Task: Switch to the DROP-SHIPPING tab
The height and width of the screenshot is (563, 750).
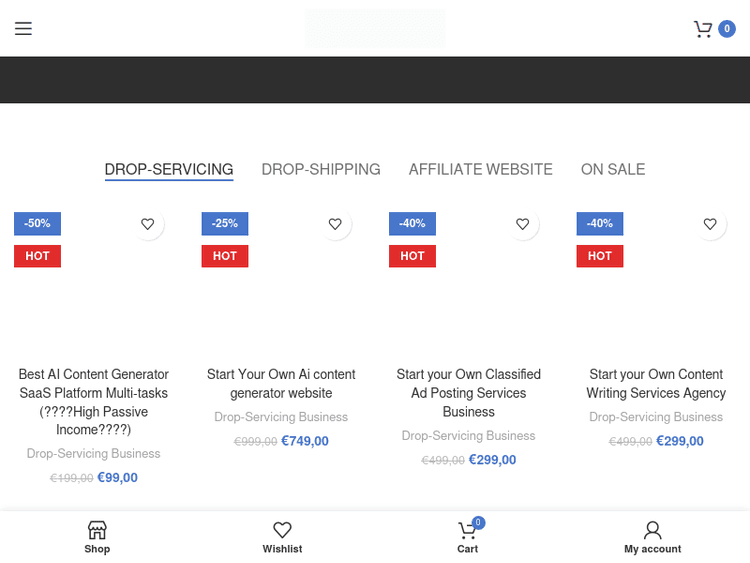Action: pos(321,170)
